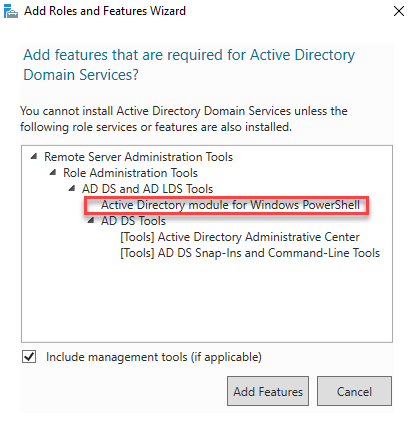Screen dimensions: 413x430
Task: Close the Add Roles and Features Wizard dialog
Action: click(399, 11)
